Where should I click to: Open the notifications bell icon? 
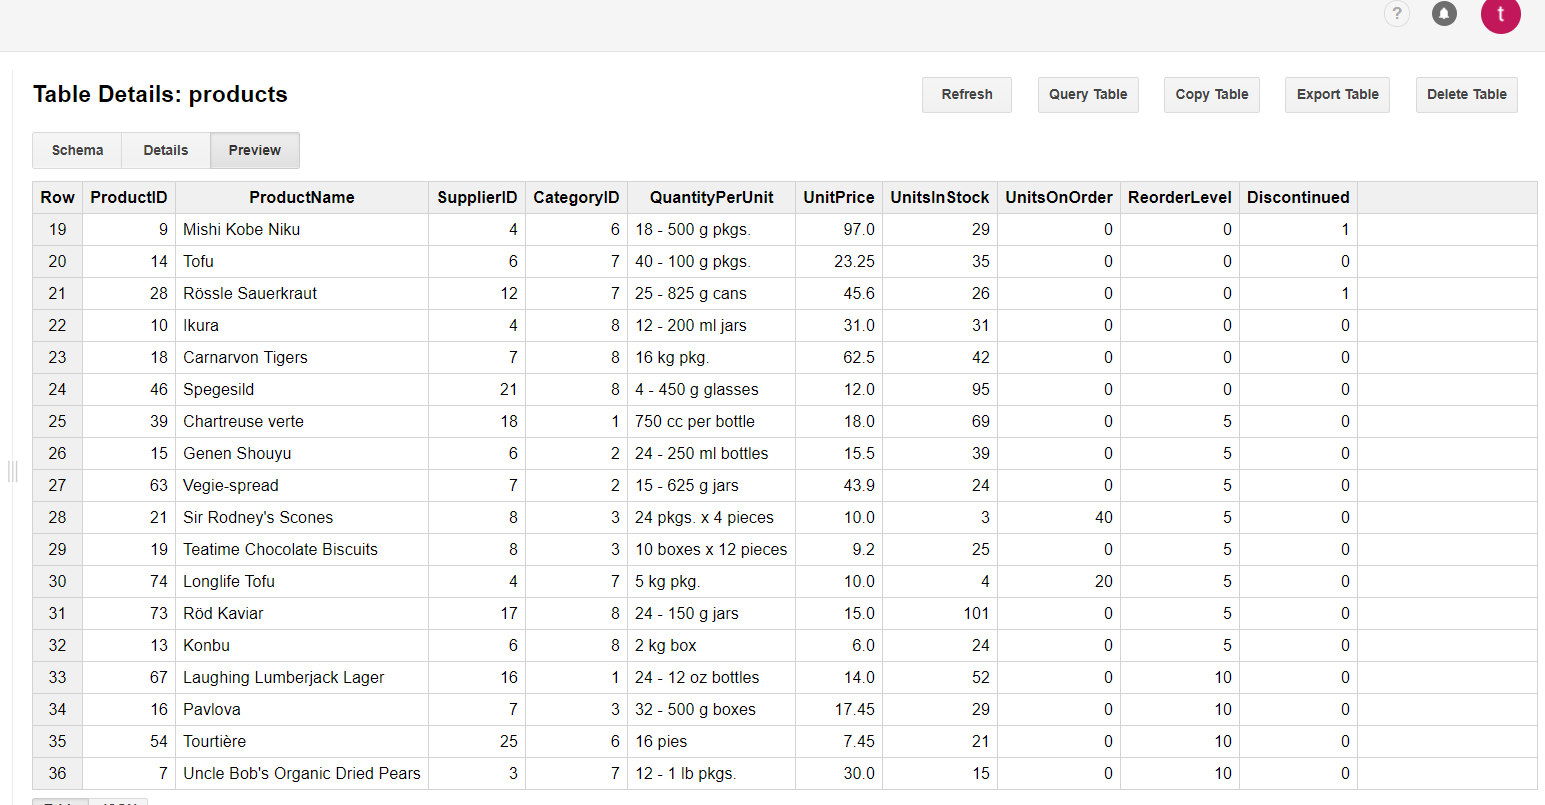pos(1444,14)
